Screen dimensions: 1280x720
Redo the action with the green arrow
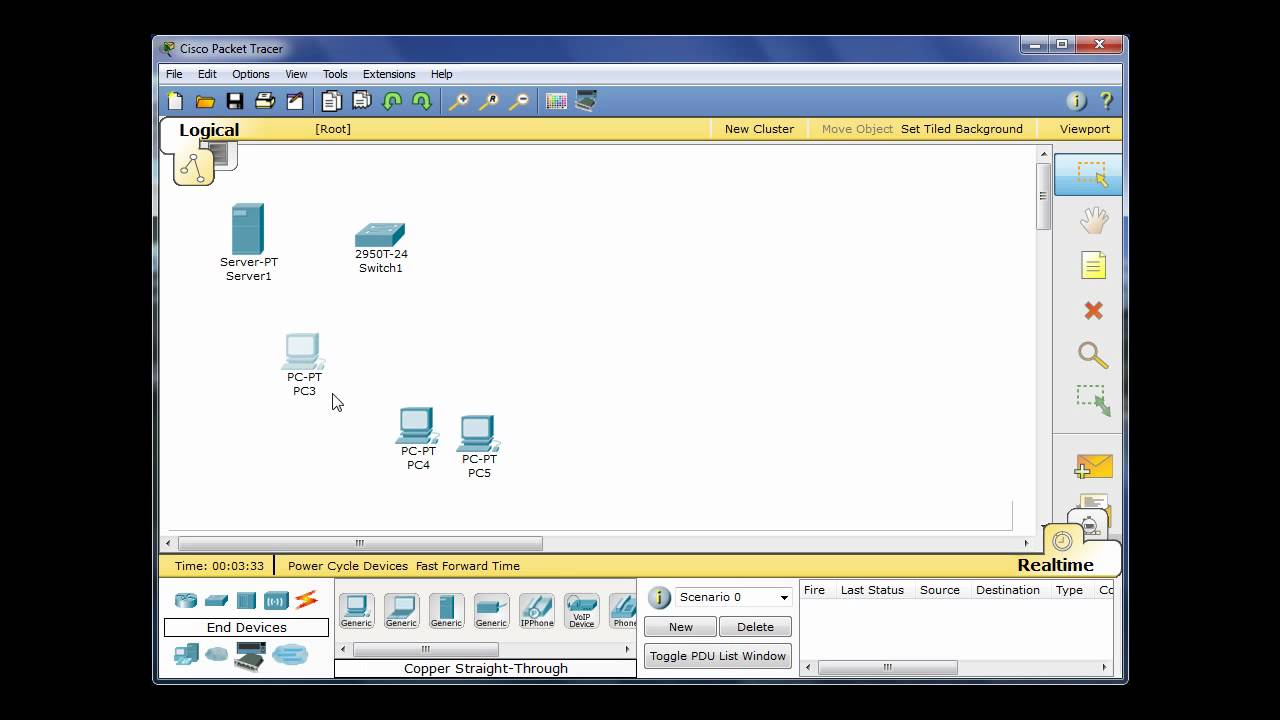click(422, 101)
